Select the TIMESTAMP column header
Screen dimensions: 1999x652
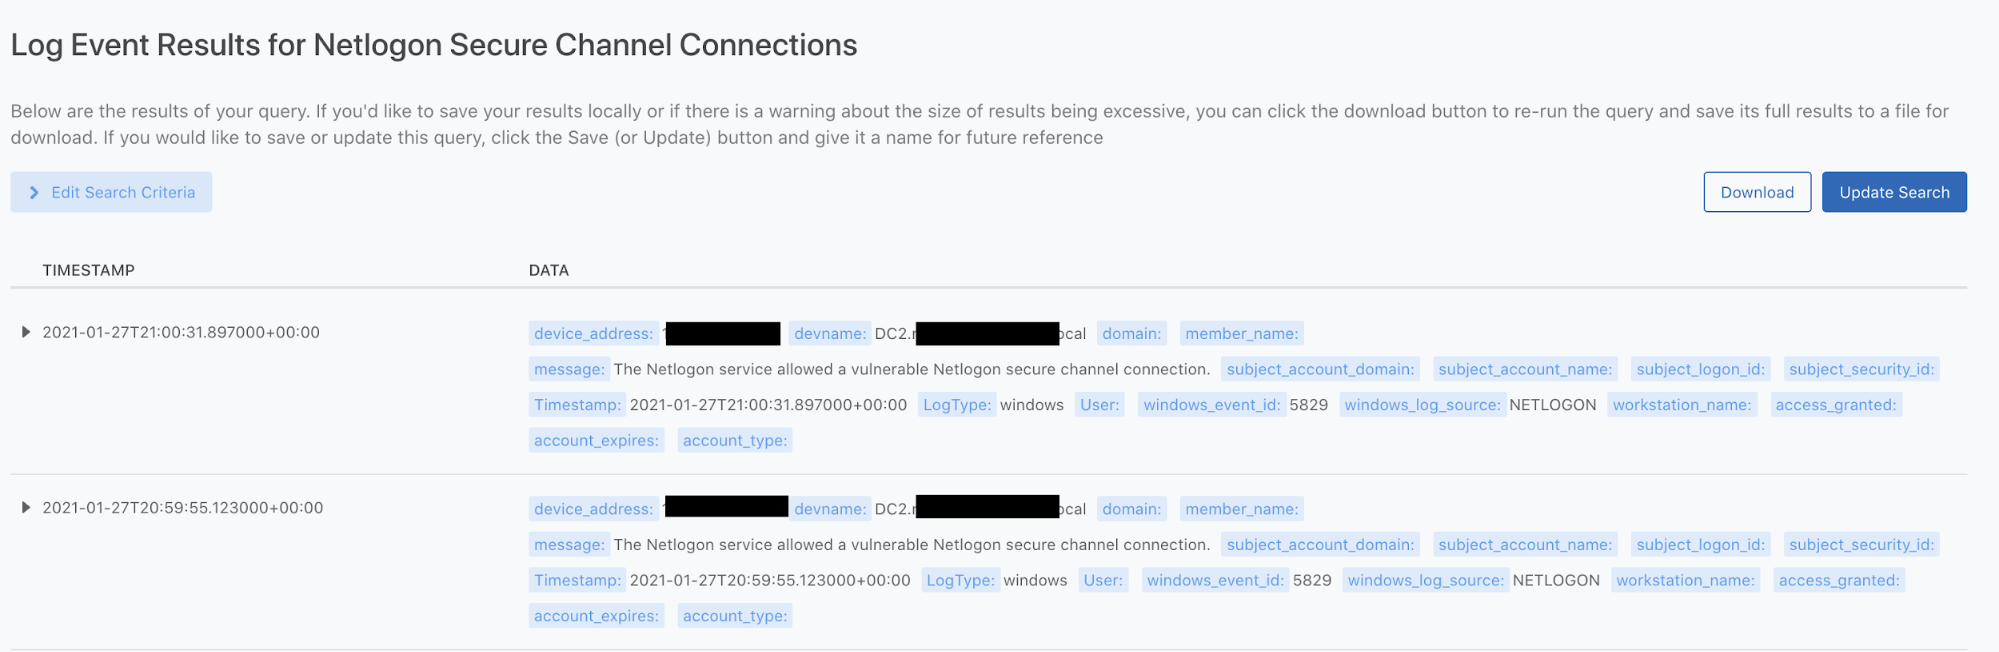click(x=88, y=270)
